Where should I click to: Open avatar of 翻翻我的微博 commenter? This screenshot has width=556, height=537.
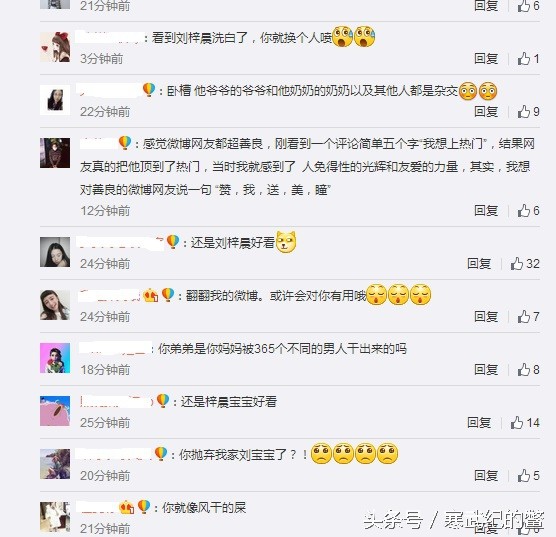55,305
